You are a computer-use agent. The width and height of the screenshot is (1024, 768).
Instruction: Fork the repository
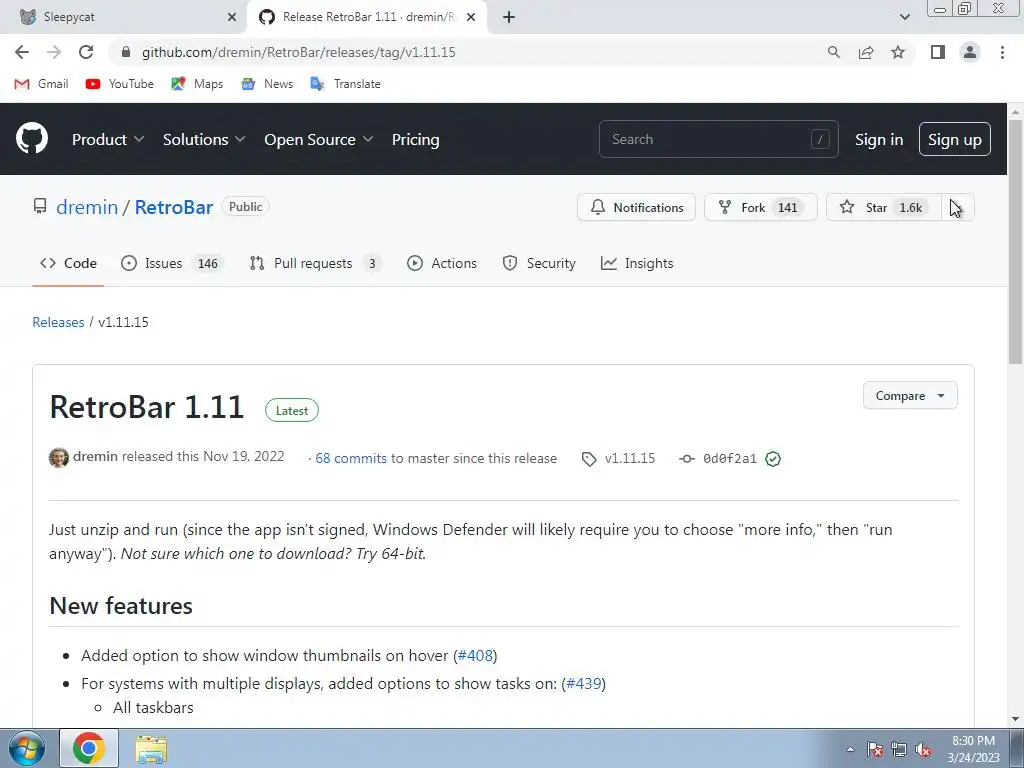point(760,207)
